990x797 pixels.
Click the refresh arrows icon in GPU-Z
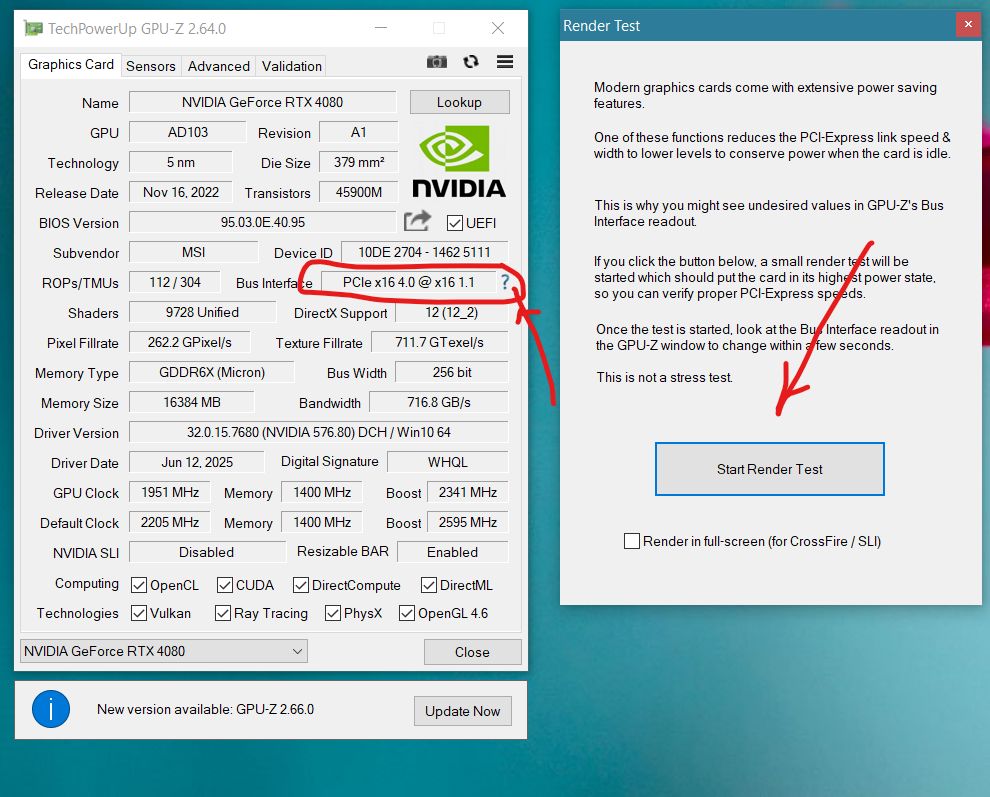(470, 62)
